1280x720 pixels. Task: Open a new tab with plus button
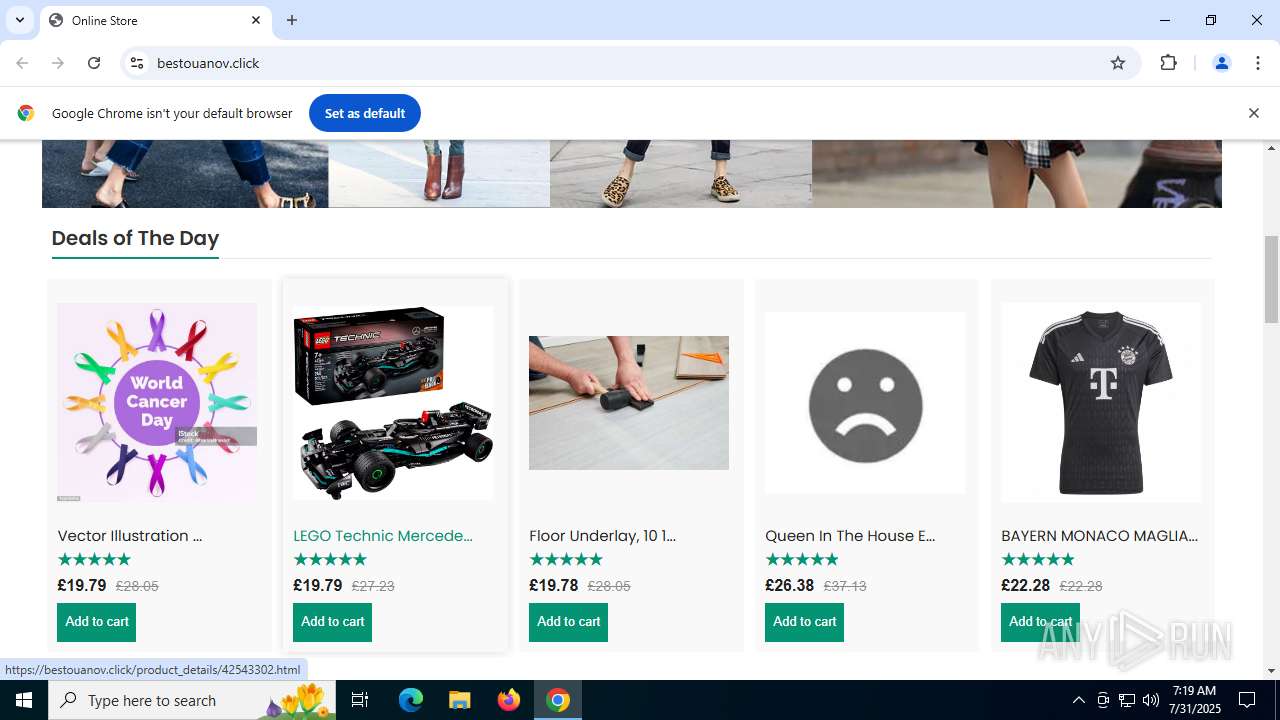(292, 20)
